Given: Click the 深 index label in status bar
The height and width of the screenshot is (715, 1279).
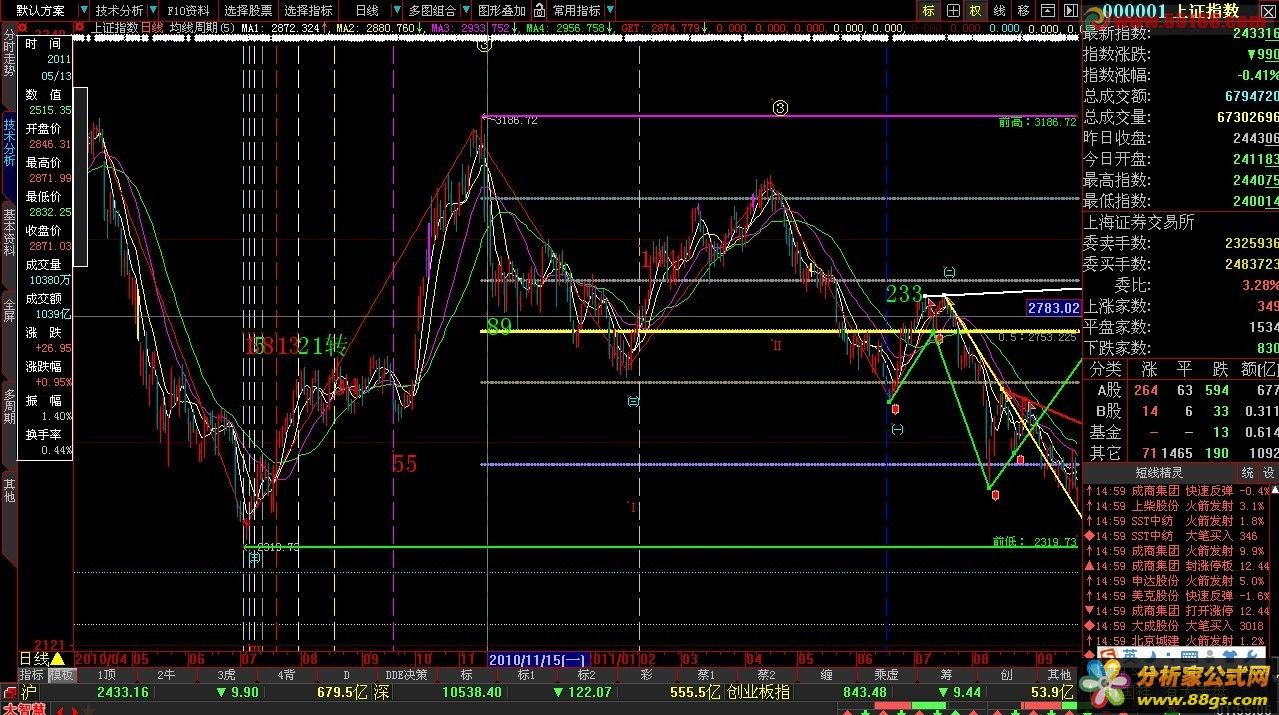Looking at the screenshot, I should click(x=382, y=692).
